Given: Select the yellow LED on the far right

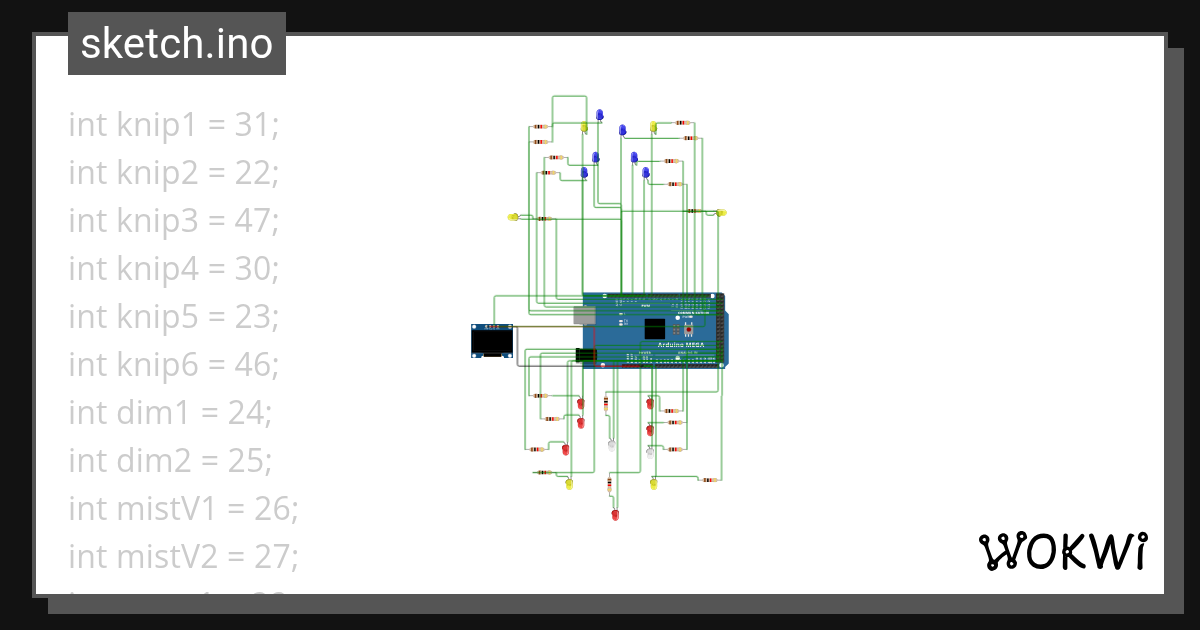Looking at the screenshot, I should tap(721, 212).
